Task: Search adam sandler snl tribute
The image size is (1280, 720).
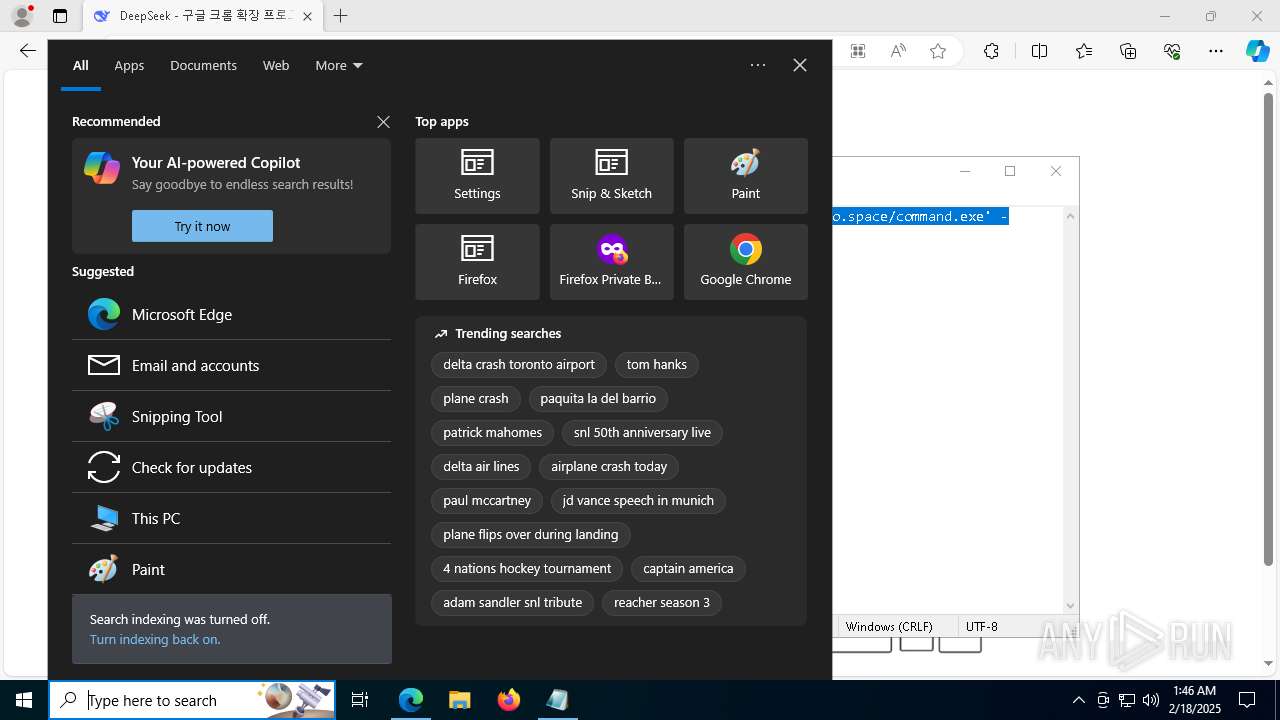Action: point(513,603)
